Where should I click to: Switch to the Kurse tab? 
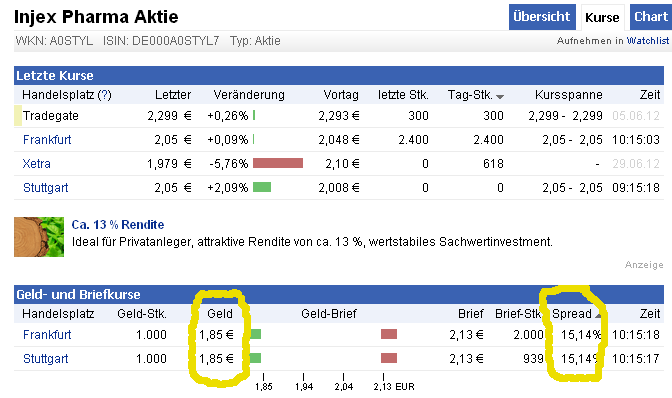click(x=602, y=18)
